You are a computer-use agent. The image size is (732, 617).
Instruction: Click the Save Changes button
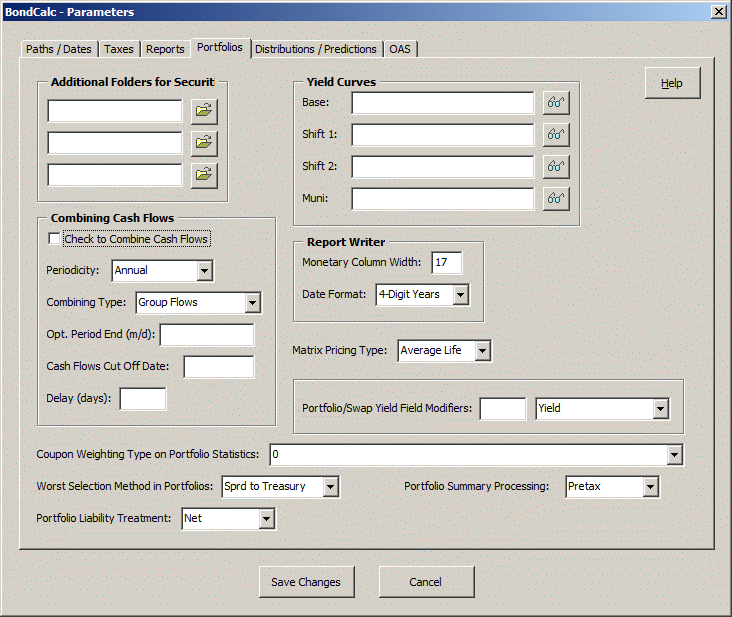click(x=306, y=582)
